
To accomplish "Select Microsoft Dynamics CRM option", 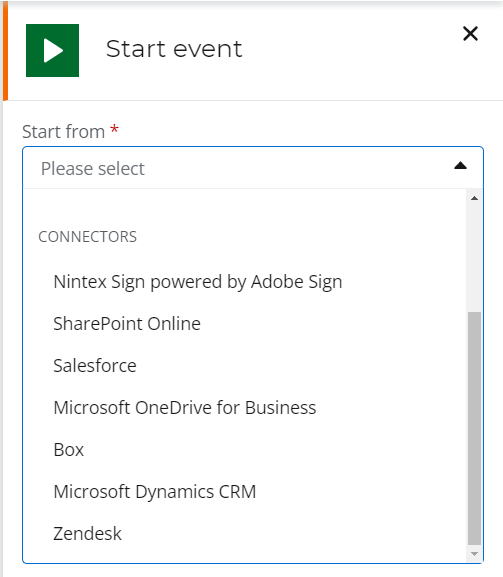I will [155, 492].
